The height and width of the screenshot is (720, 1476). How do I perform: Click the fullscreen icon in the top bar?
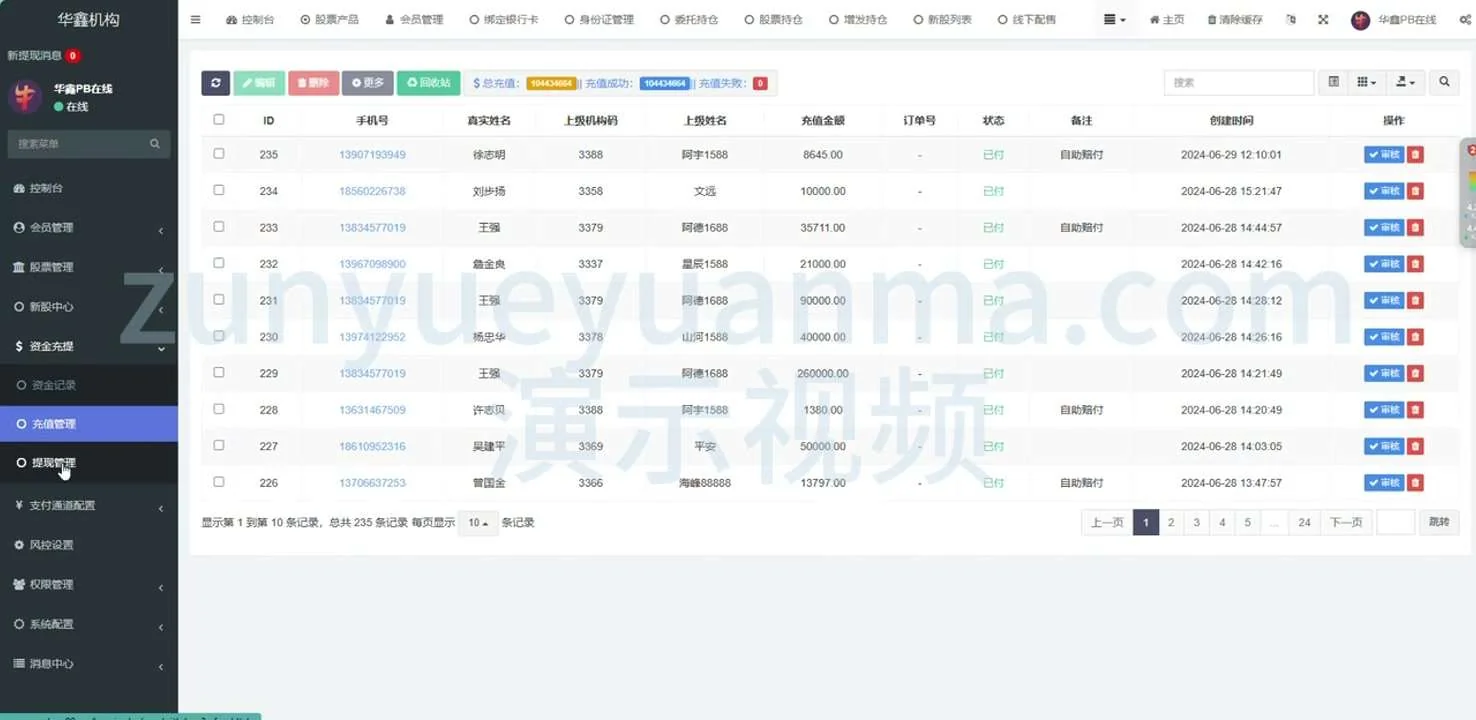1323,20
